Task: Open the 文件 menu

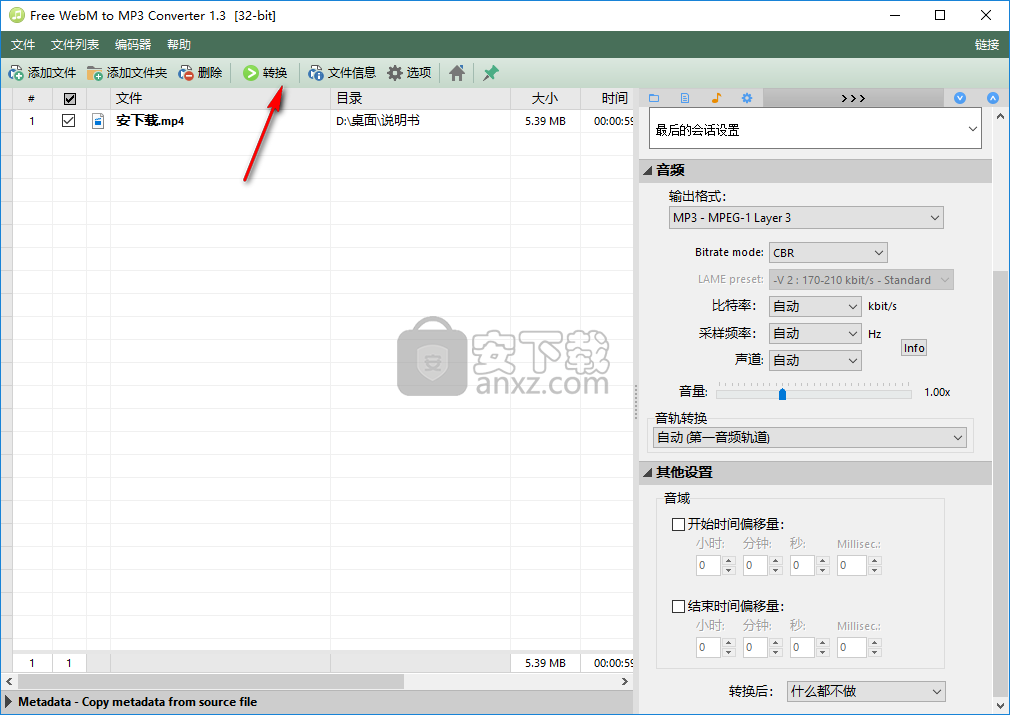Action: pos(23,44)
